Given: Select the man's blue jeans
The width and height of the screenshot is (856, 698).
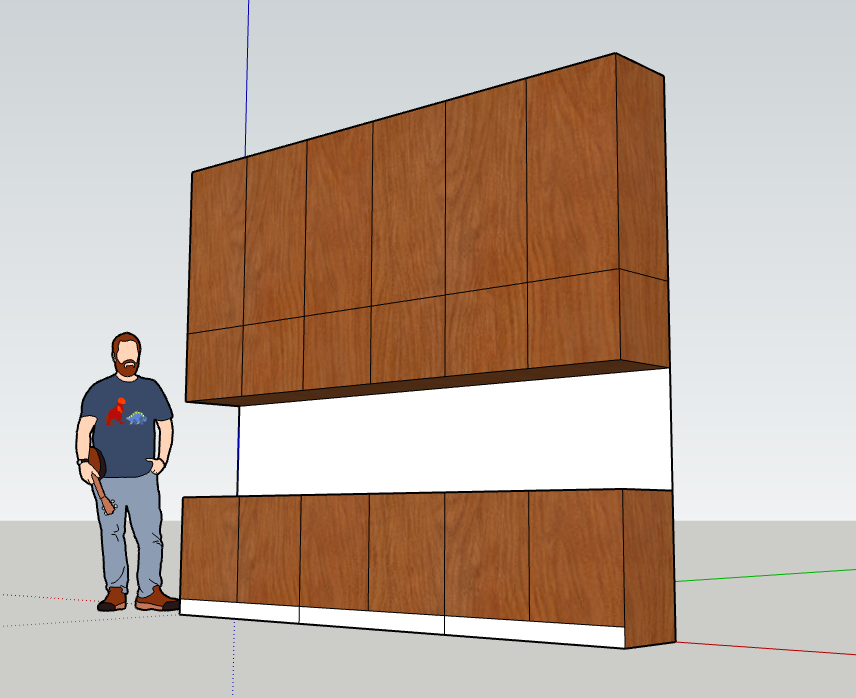Looking at the screenshot, I should pyautogui.click(x=128, y=530).
